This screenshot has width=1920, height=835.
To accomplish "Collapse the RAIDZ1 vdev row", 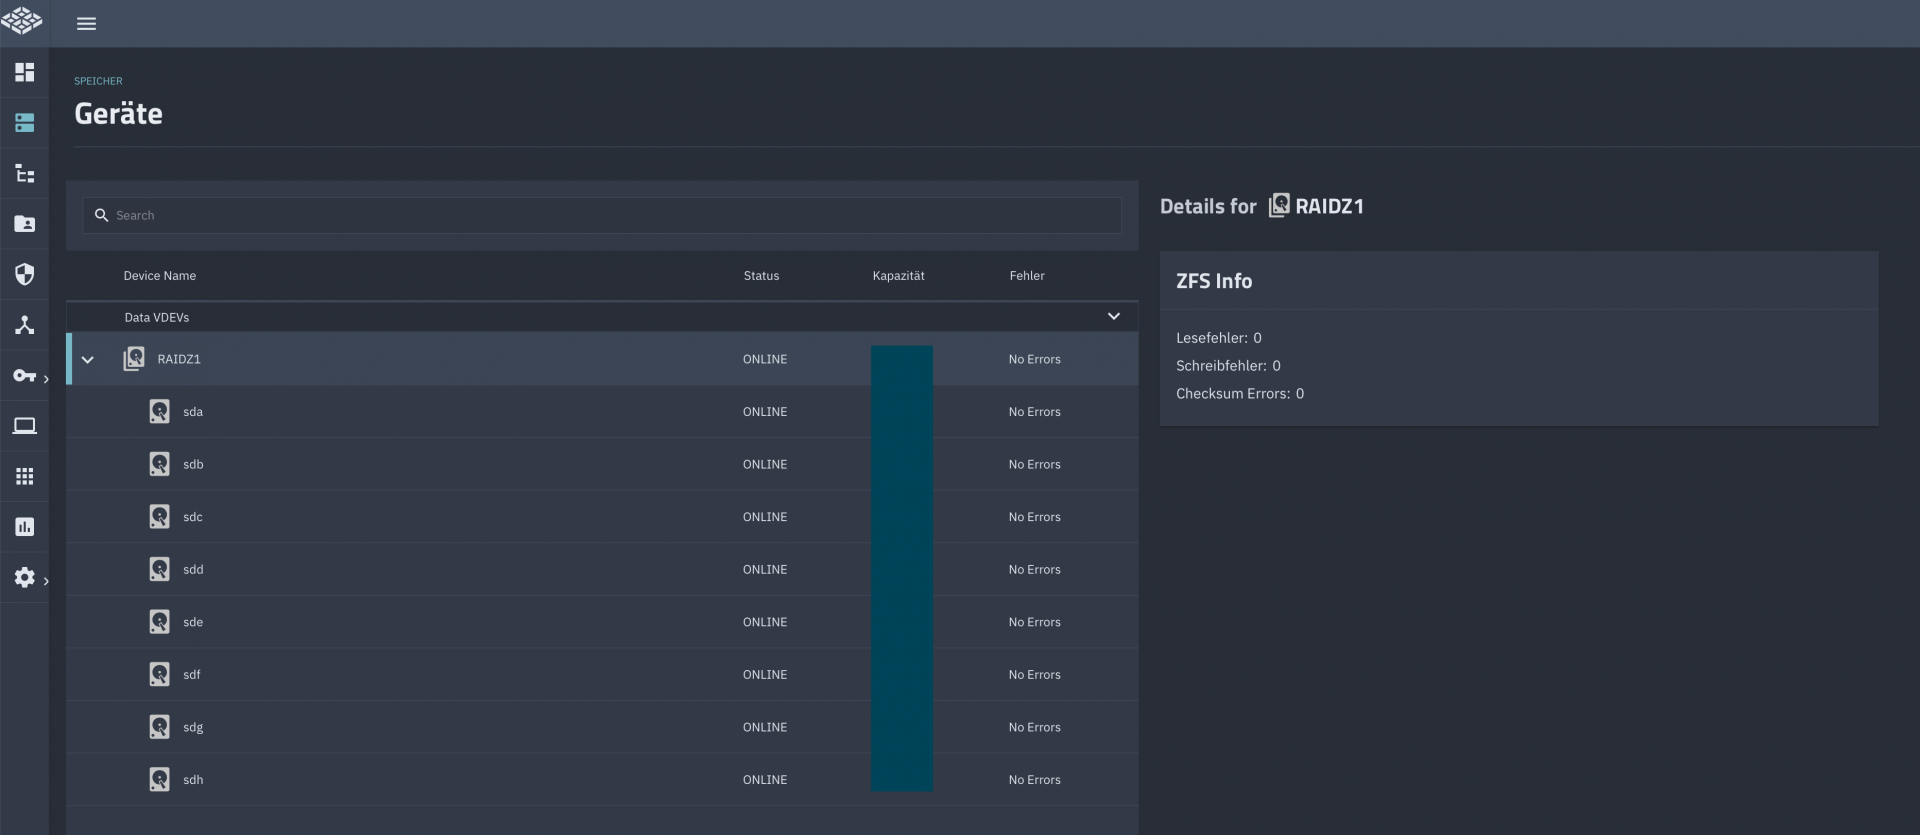I will [88, 360].
